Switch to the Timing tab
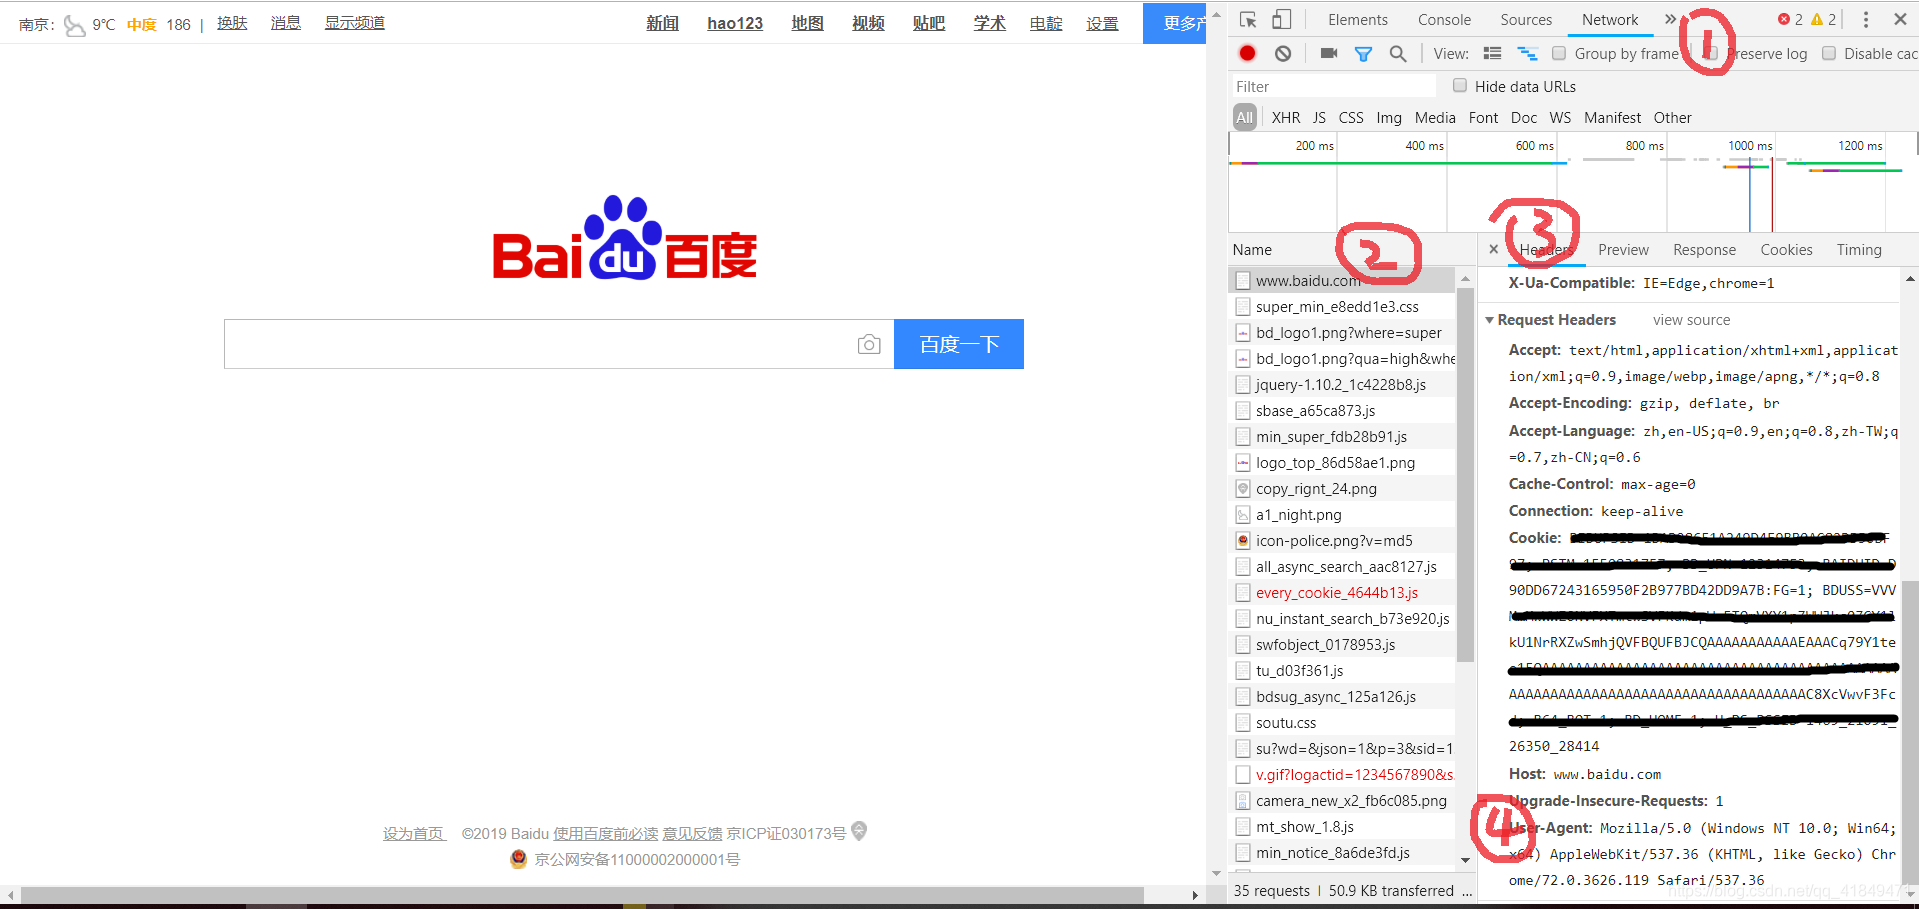 pos(1859,249)
